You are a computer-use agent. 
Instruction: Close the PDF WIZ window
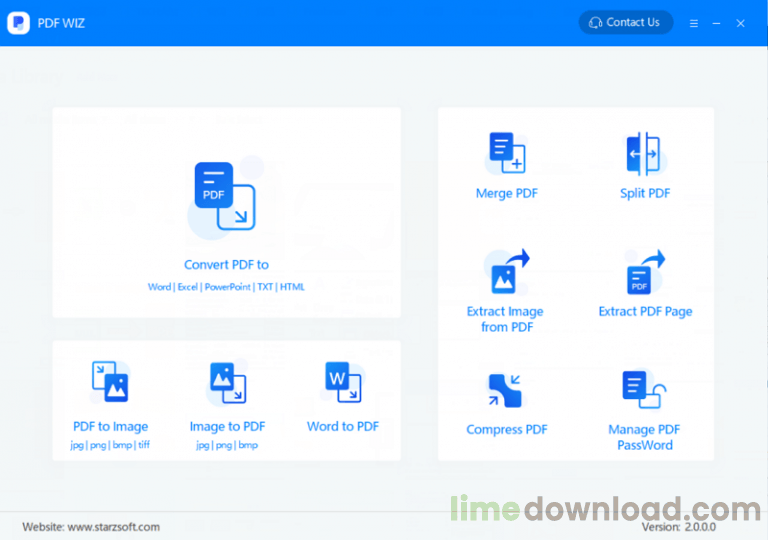[x=740, y=23]
